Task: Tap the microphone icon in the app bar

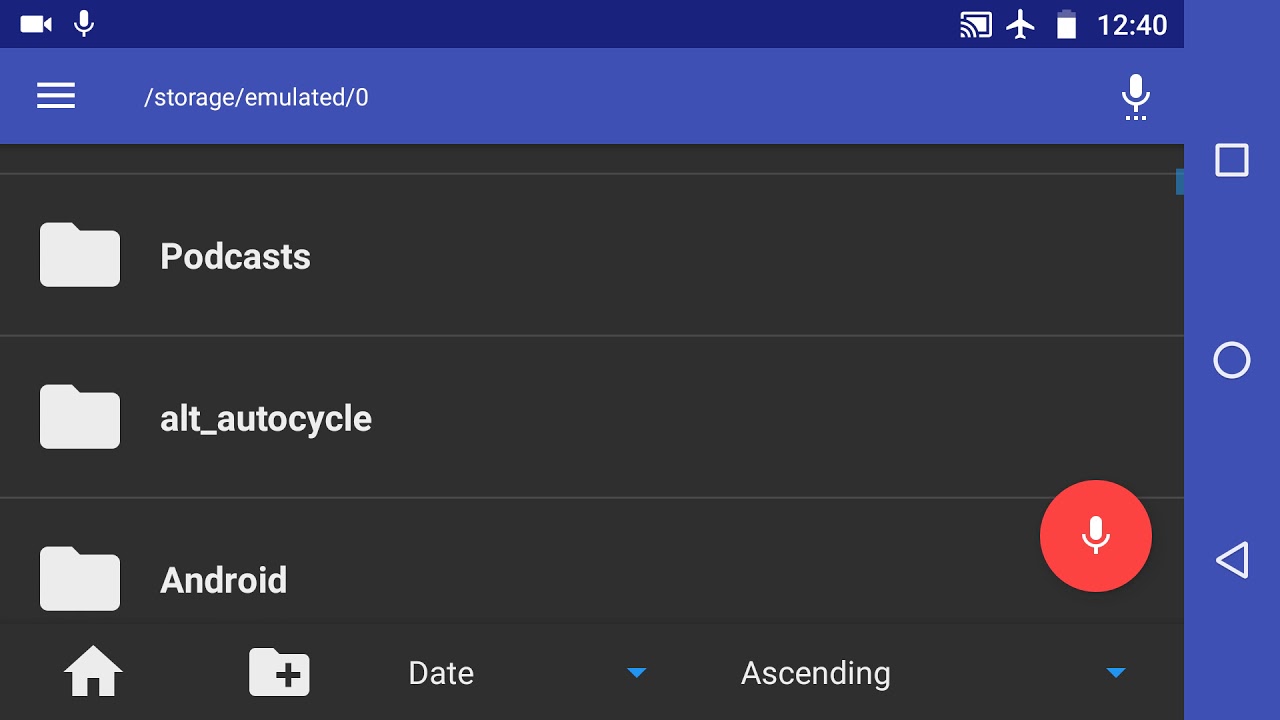Action: pos(1135,96)
